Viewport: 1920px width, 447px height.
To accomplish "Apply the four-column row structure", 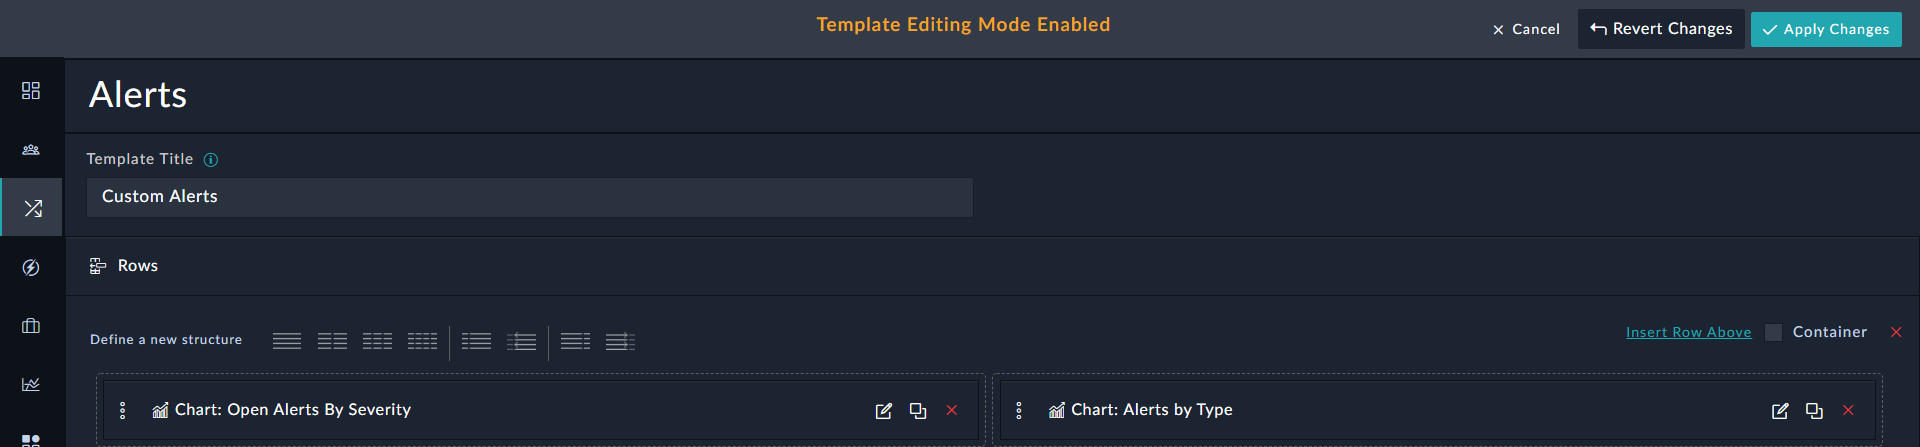I will [x=422, y=342].
